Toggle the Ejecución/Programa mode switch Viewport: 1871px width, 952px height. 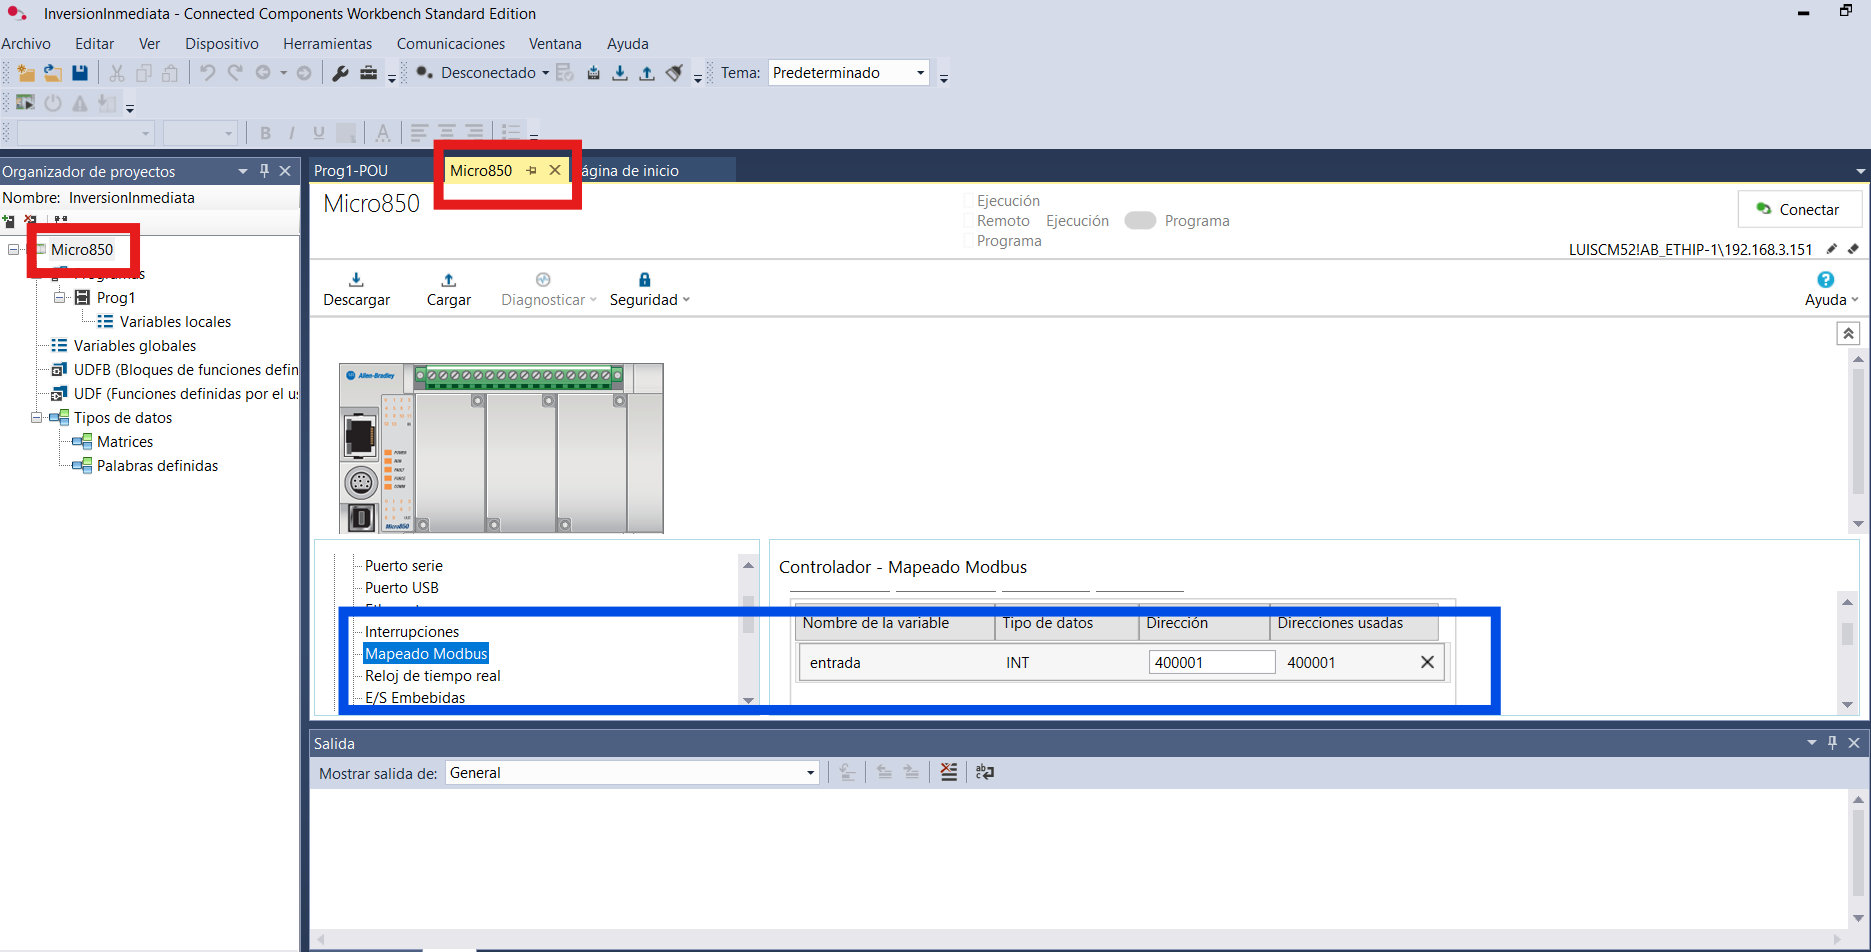click(1140, 220)
